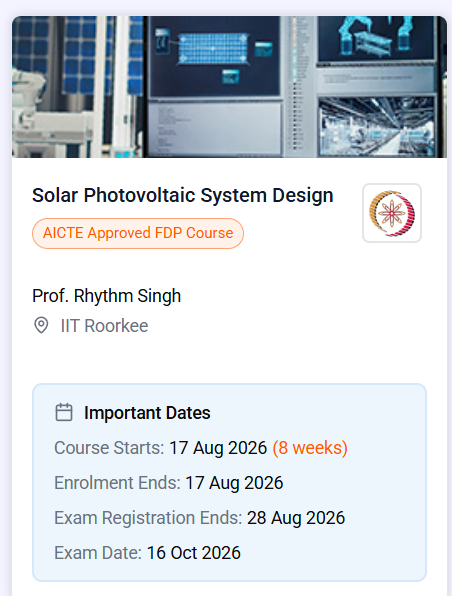Click the Important Dates heading
The height and width of the screenshot is (596, 452).
click(x=147, y=413)
